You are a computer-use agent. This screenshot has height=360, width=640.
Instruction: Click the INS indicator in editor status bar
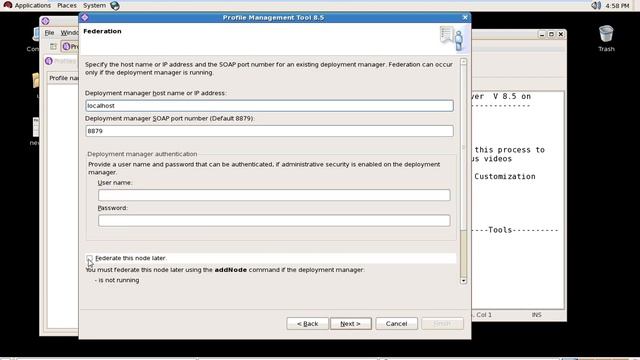click(x=536, y=315)
